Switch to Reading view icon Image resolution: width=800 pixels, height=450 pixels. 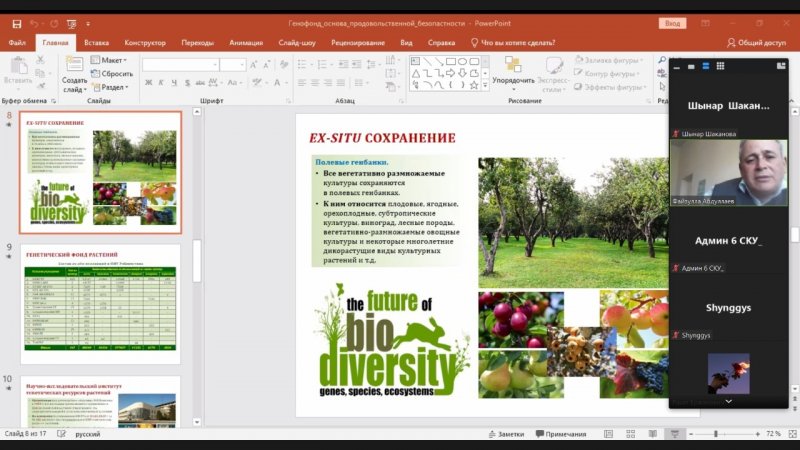[x=653, y=434]
